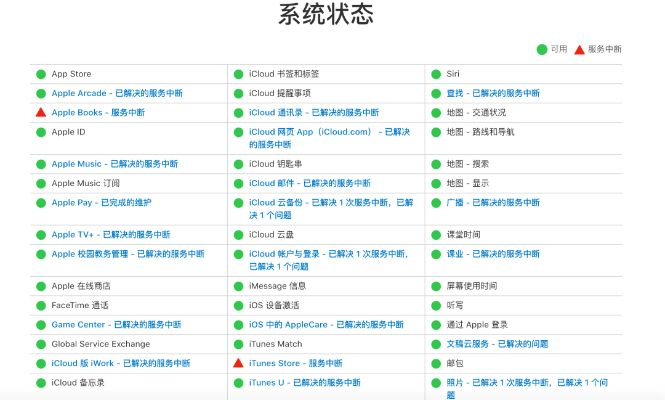Open Apple Music 已解决的服务中断 link
Image resolution: width=665 pixels, height=400 pixels.
(115, 164)
